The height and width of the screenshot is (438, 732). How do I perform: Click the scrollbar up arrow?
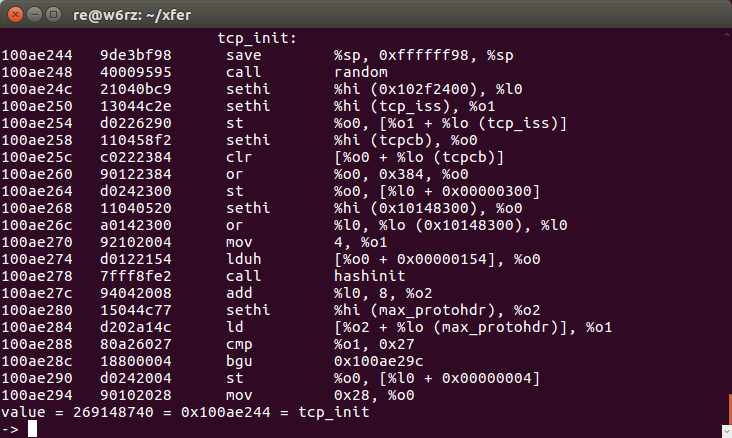[727, 35]
